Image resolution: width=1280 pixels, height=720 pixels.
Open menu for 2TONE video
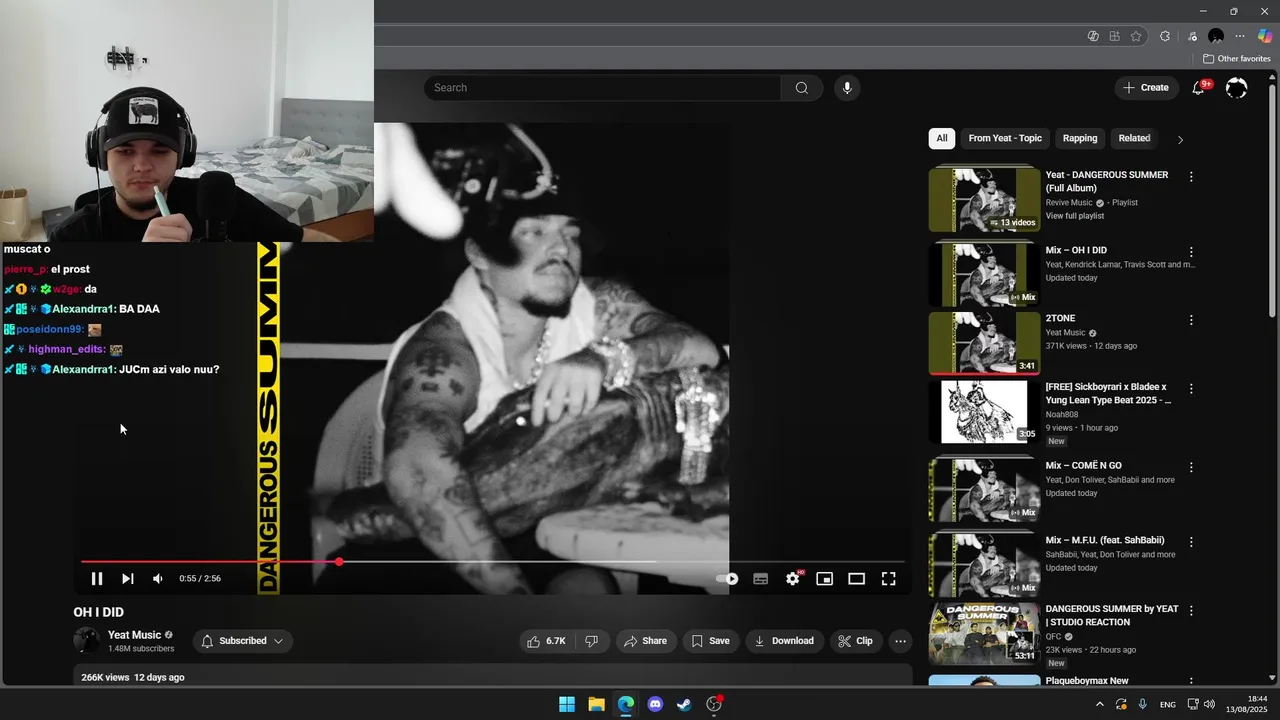pyautogui.click(x=1191, y=320)
